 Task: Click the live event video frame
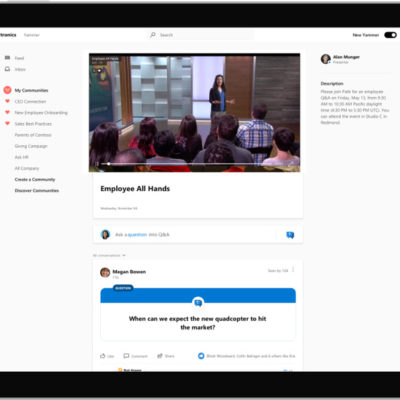(194, 113)
